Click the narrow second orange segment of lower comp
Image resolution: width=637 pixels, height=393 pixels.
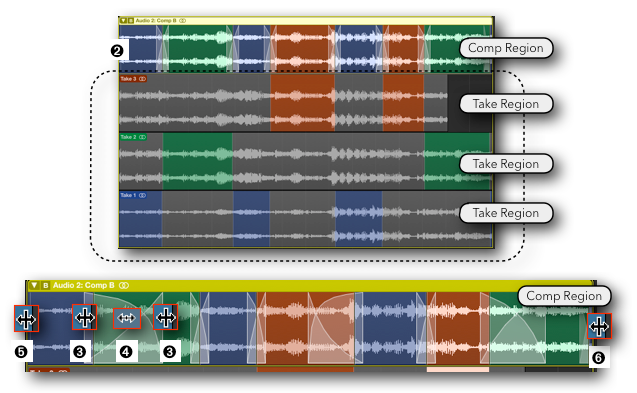pos(458,329)
